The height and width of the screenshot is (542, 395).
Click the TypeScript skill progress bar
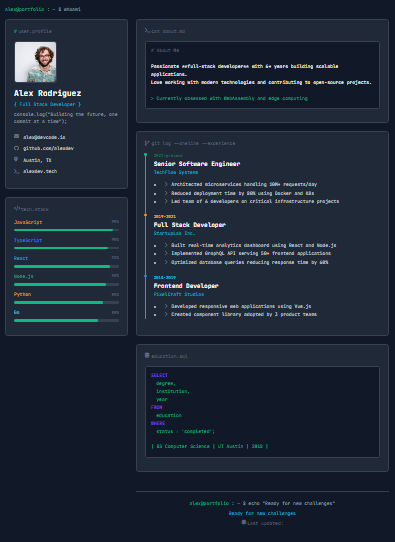[x=66, y=248]
